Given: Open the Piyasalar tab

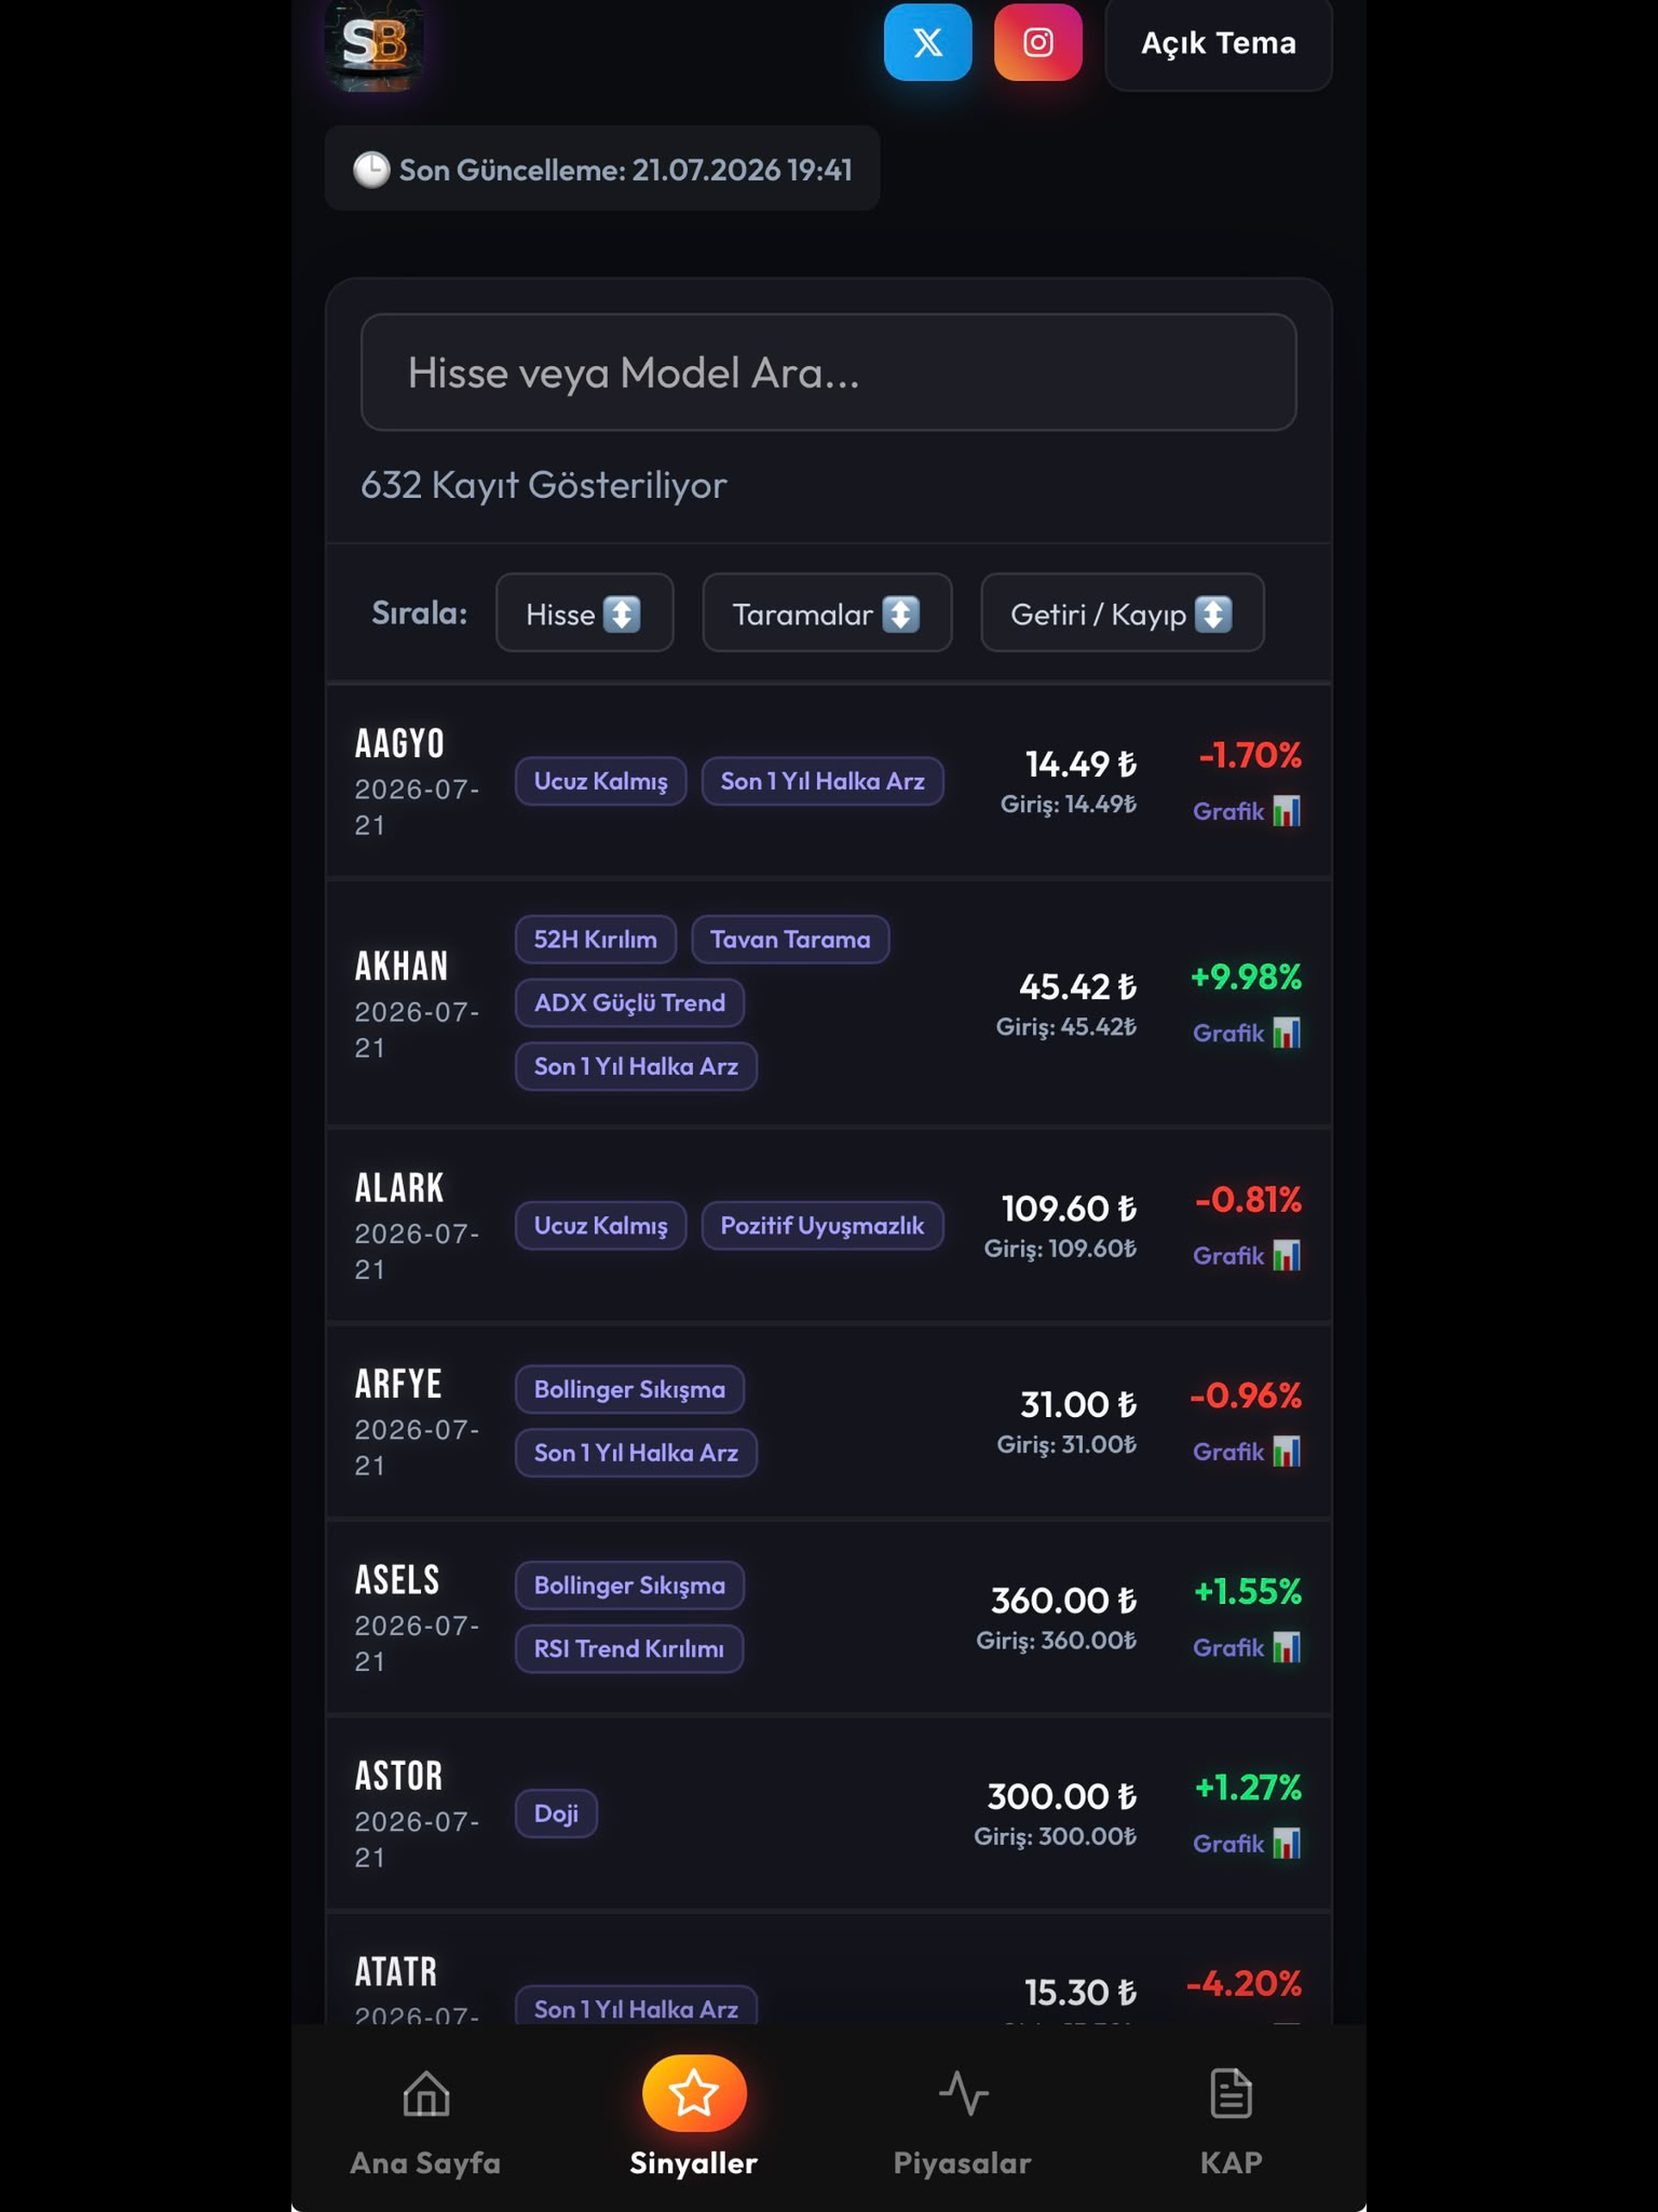Looking at the screenshot, I should [962, 2122].
